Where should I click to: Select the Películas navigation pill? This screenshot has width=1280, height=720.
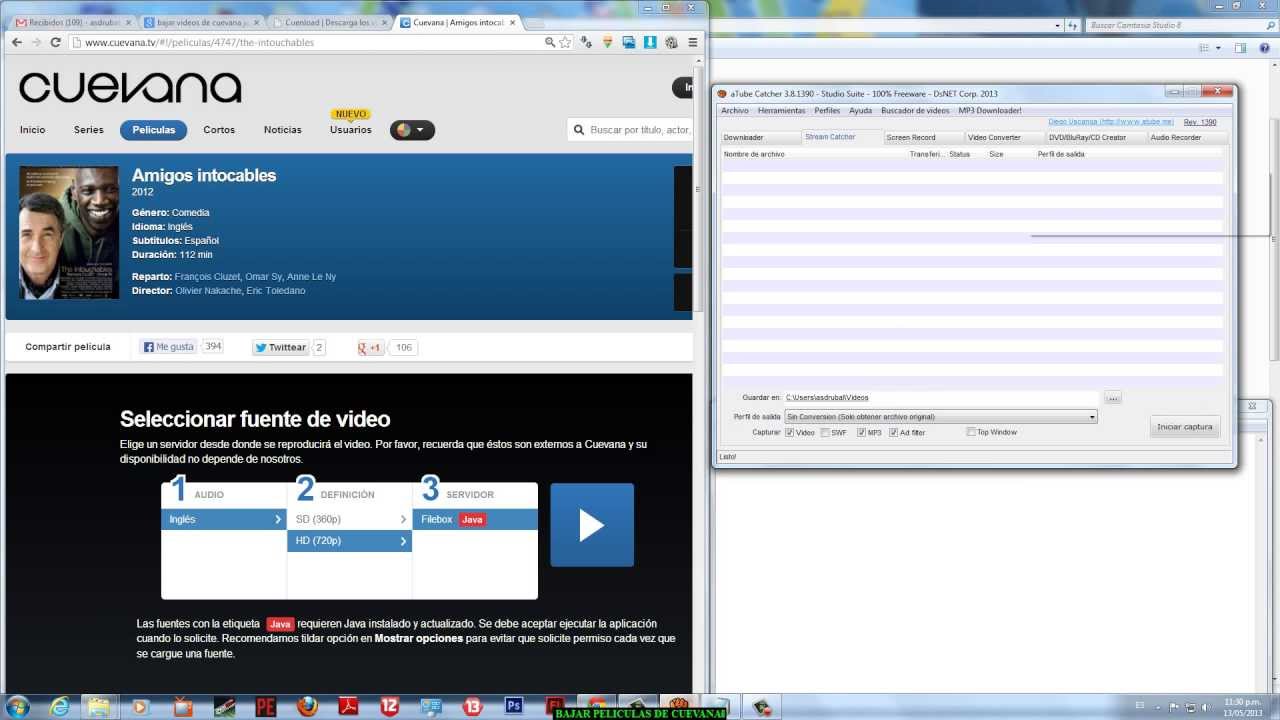pos(154,130)
